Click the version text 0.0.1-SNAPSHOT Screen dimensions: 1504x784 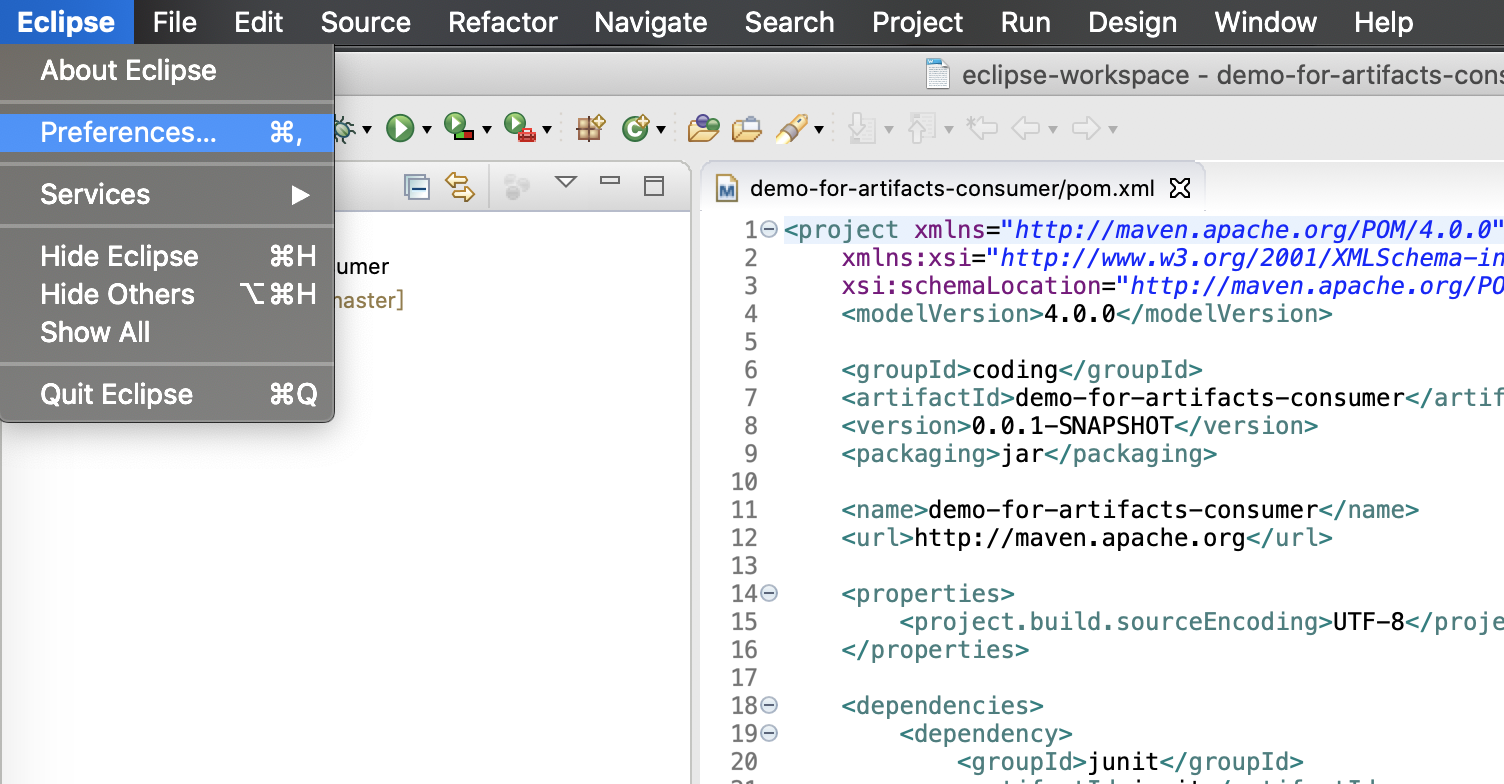tap(1073, 426)
